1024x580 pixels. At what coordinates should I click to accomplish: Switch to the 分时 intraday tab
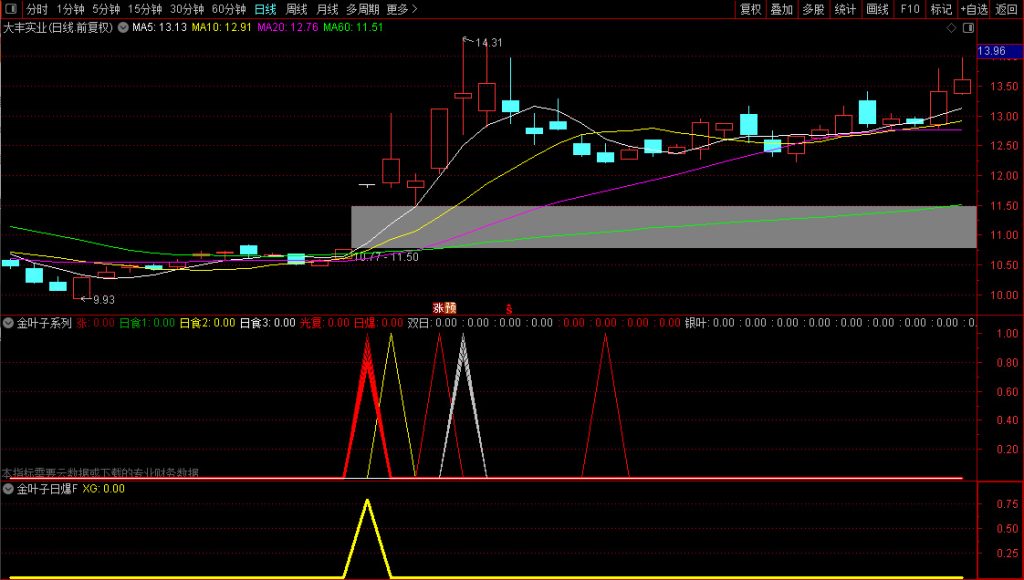[36, 9]
